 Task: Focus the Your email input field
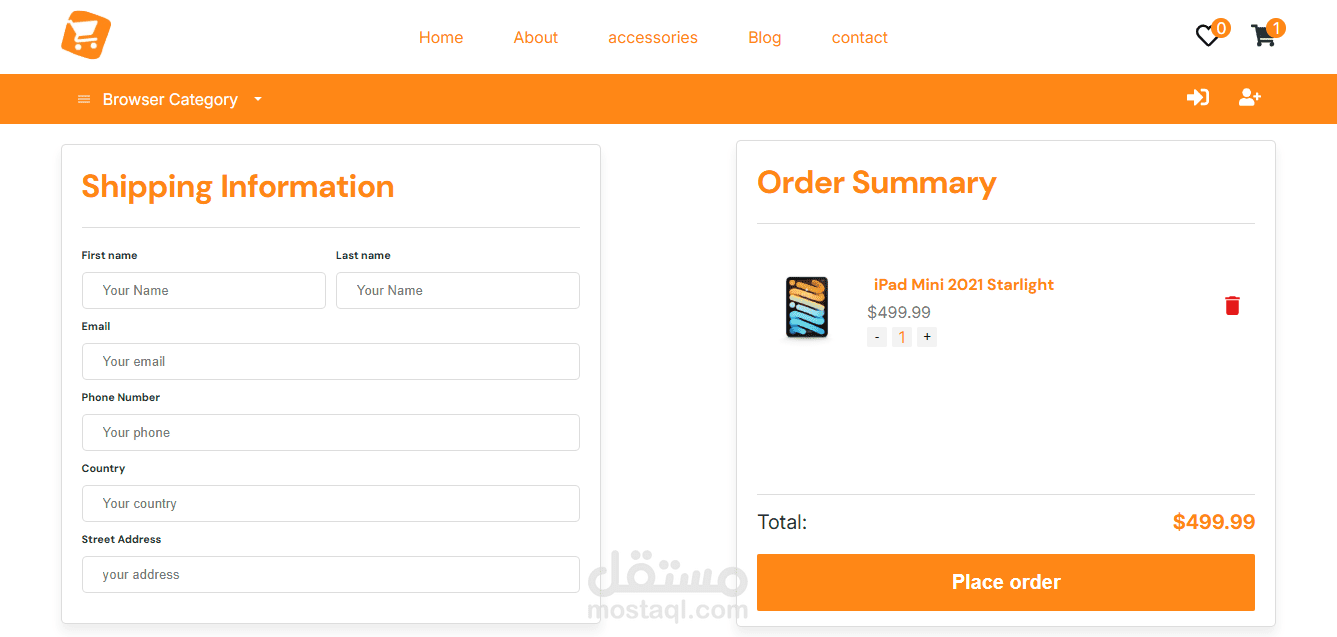coord(331,361)
